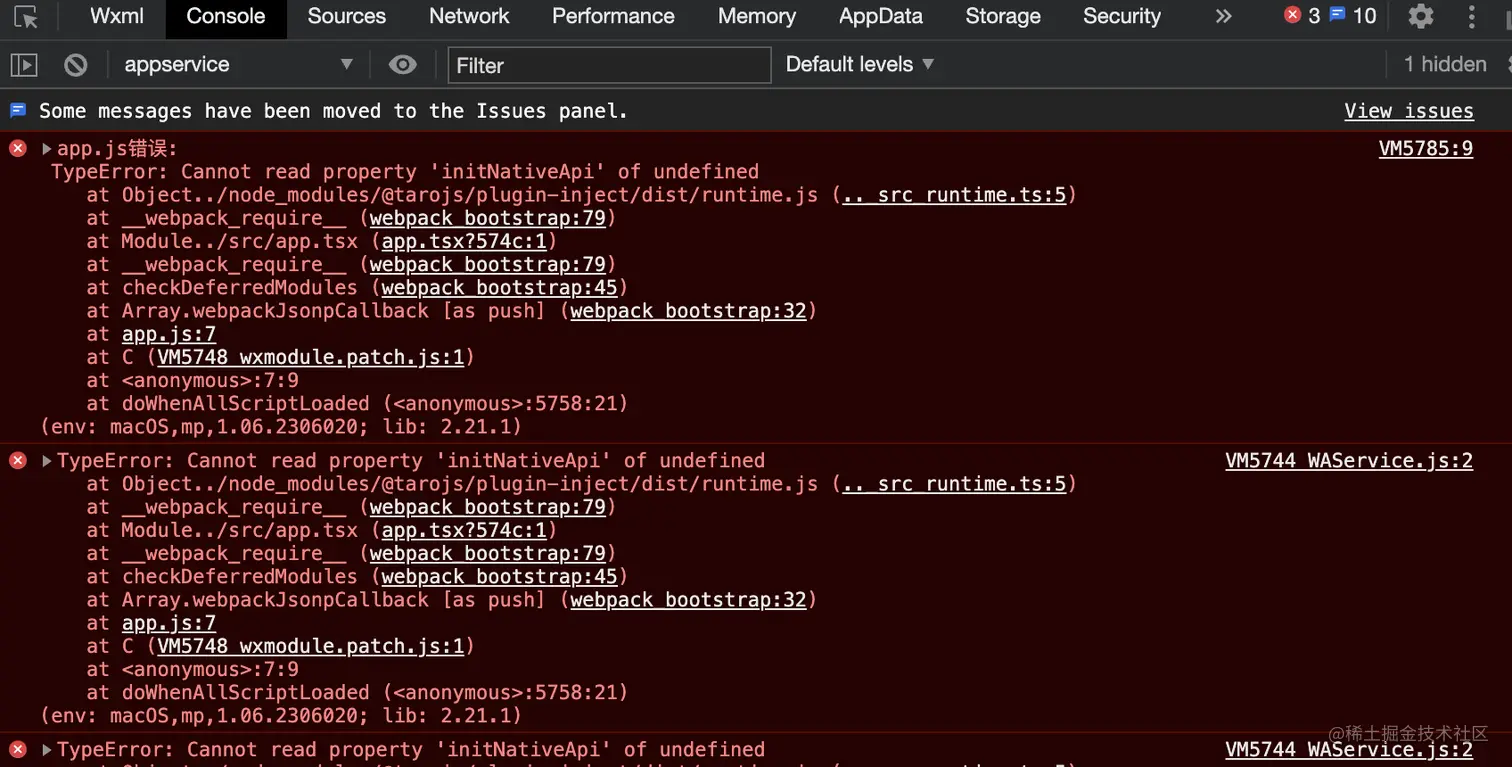The width and height of the screenshot is (1512, 767).
Task: Click the red error count badge
Action: click(1302, 16)
